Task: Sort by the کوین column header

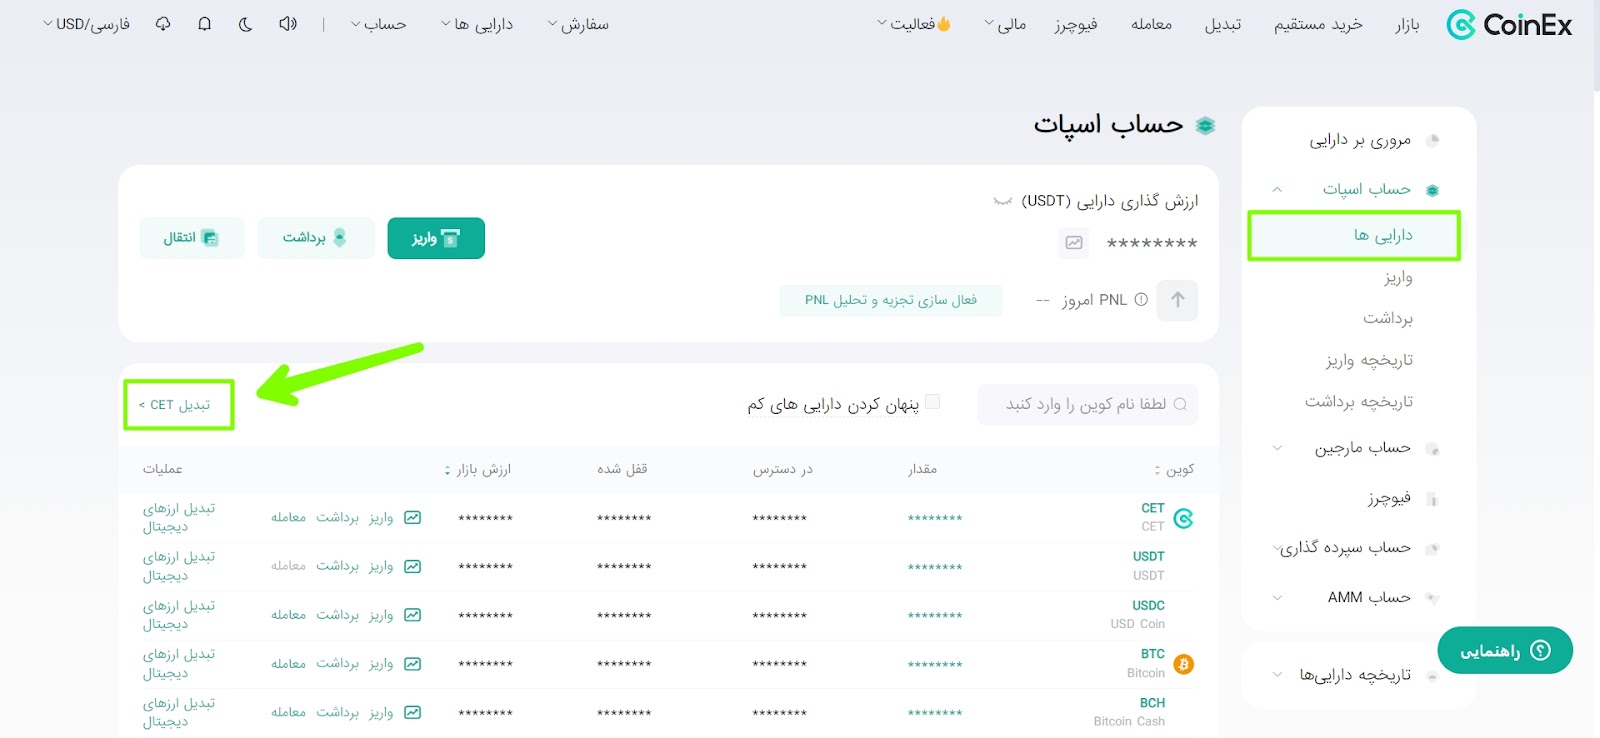Action: coord(1174,469)
